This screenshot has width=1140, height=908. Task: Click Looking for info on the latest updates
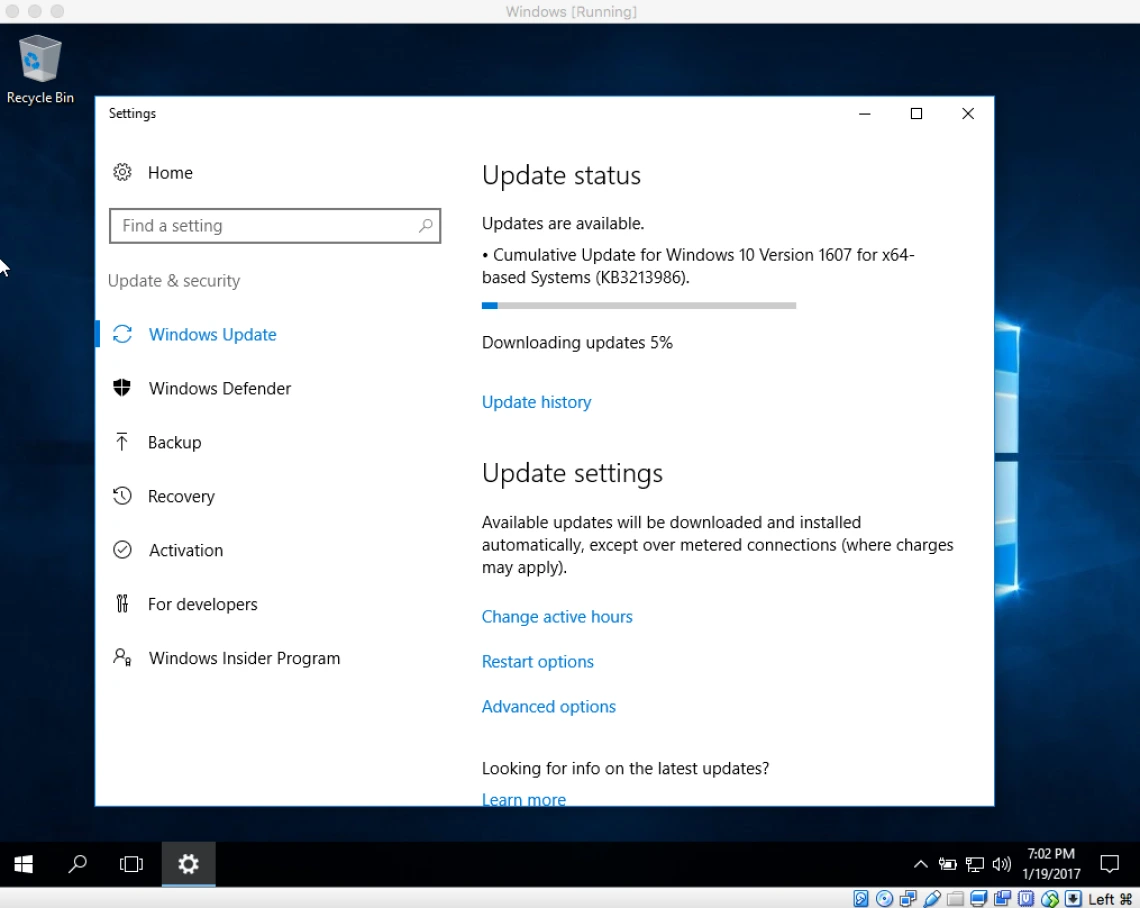625,768
